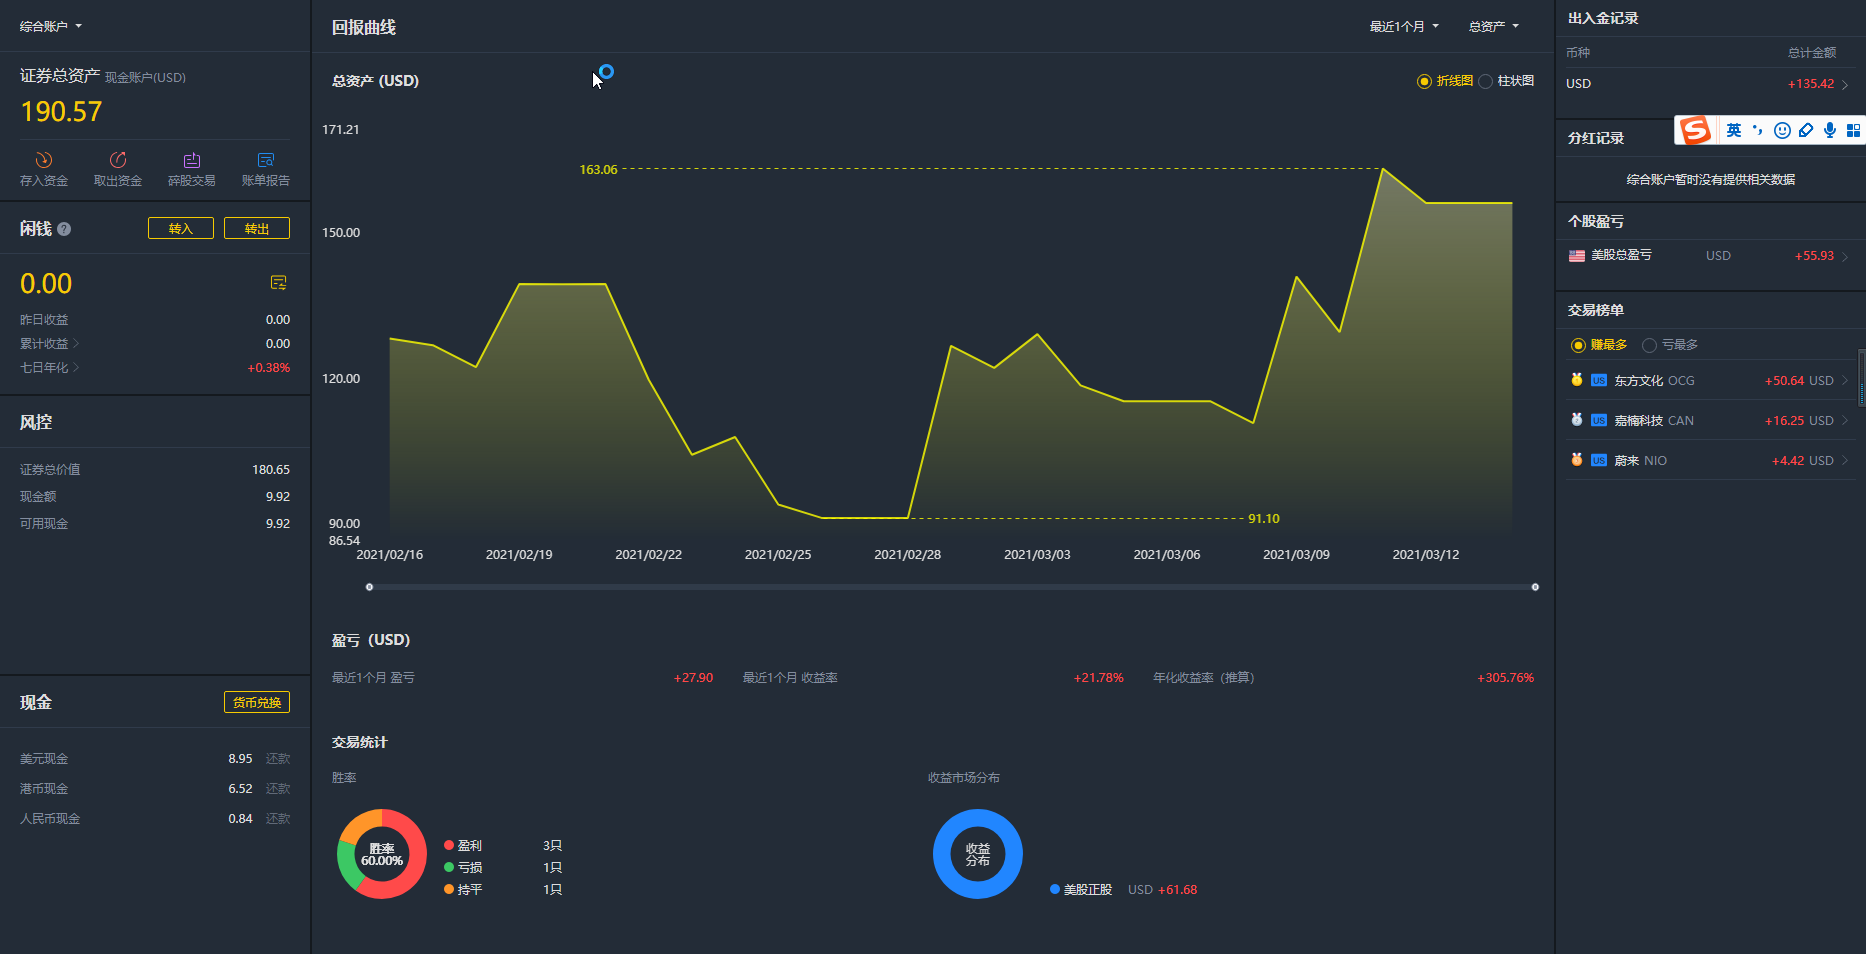The image size is (1866, 954).
Task: Click the gold medal icon for 东方文化
Action: pyautogui.click(x=1577, y=380)
